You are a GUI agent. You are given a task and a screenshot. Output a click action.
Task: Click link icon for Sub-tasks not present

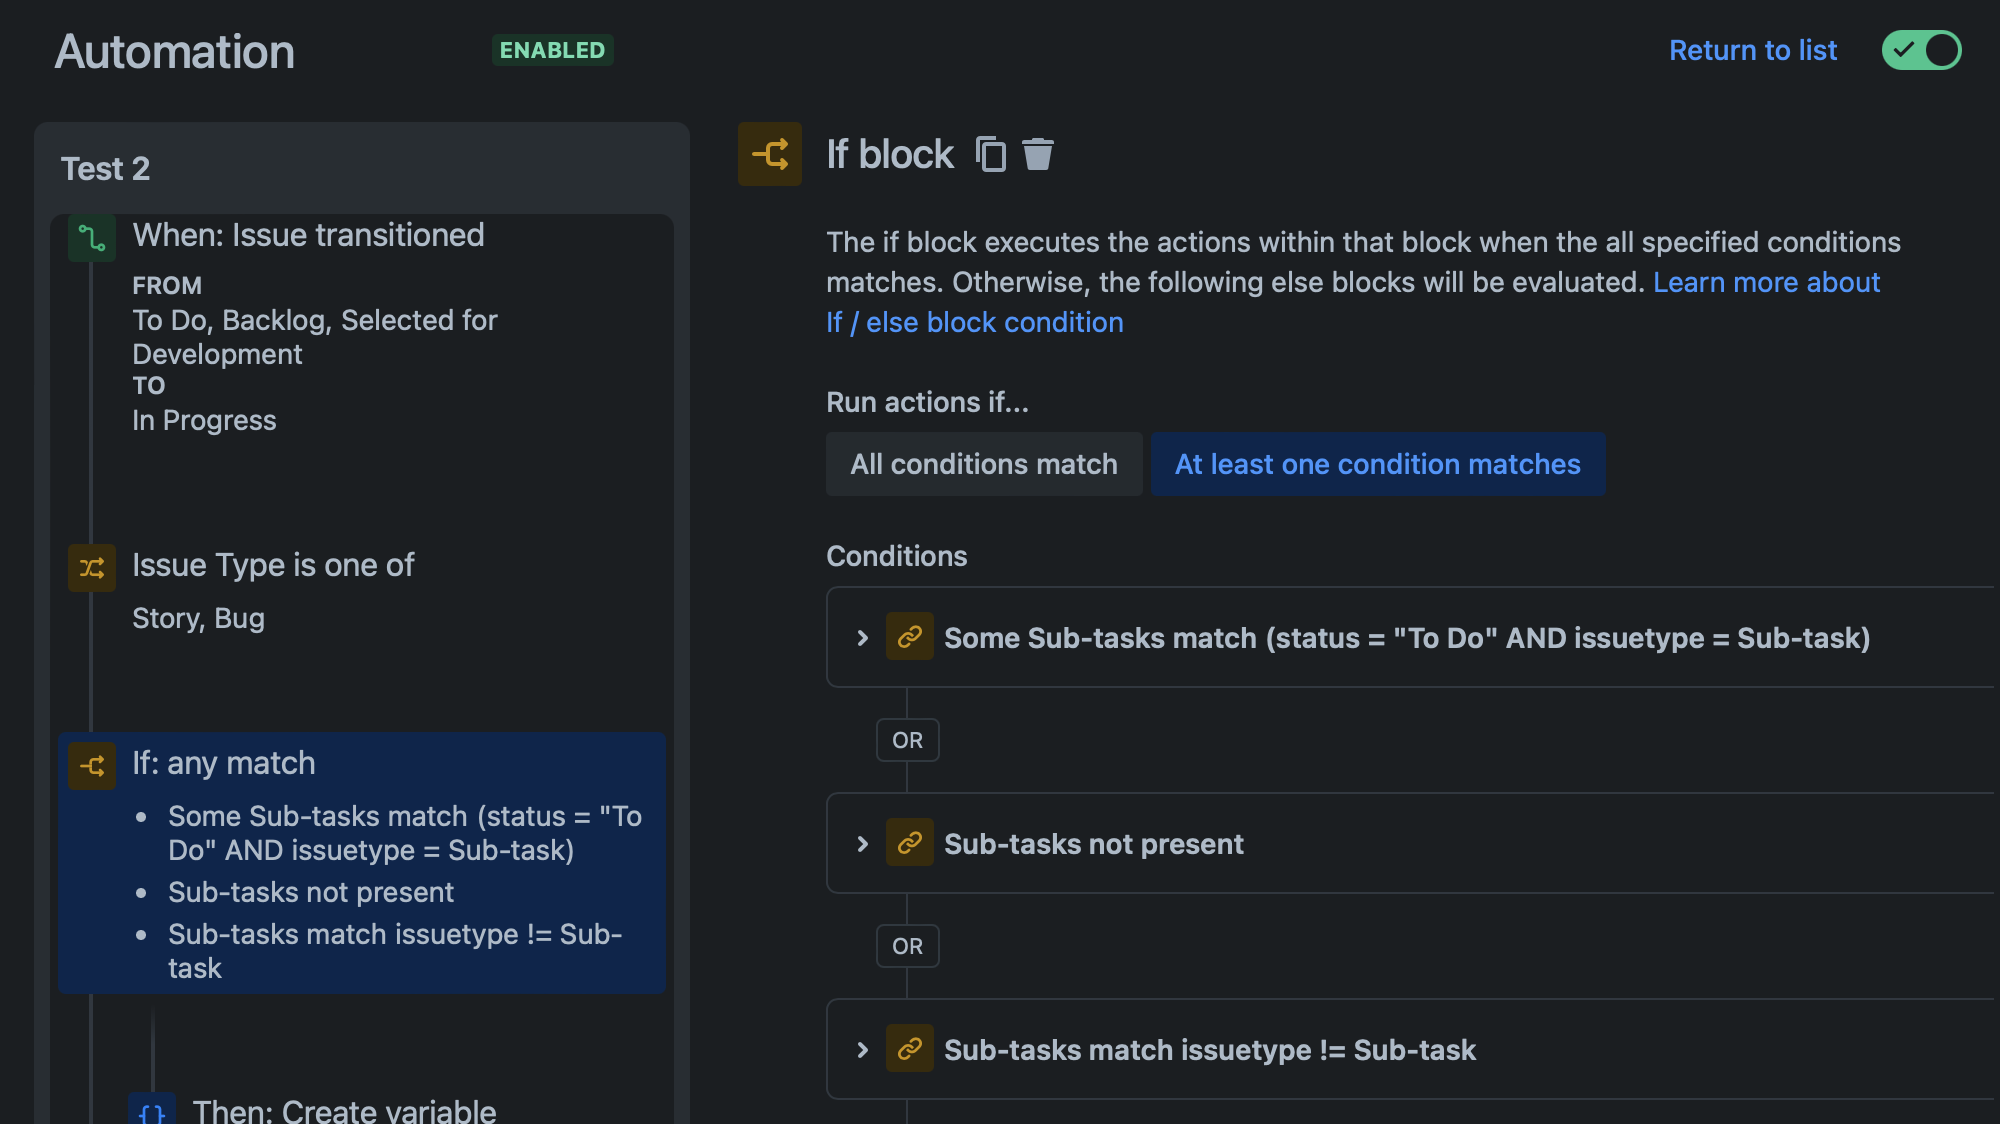click(x=910, y=843)
